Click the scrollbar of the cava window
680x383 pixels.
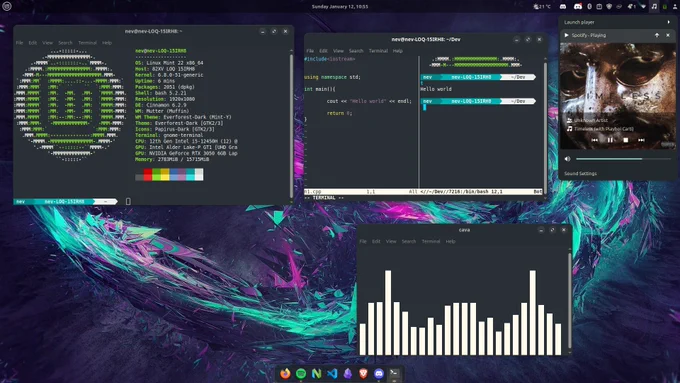569,300
